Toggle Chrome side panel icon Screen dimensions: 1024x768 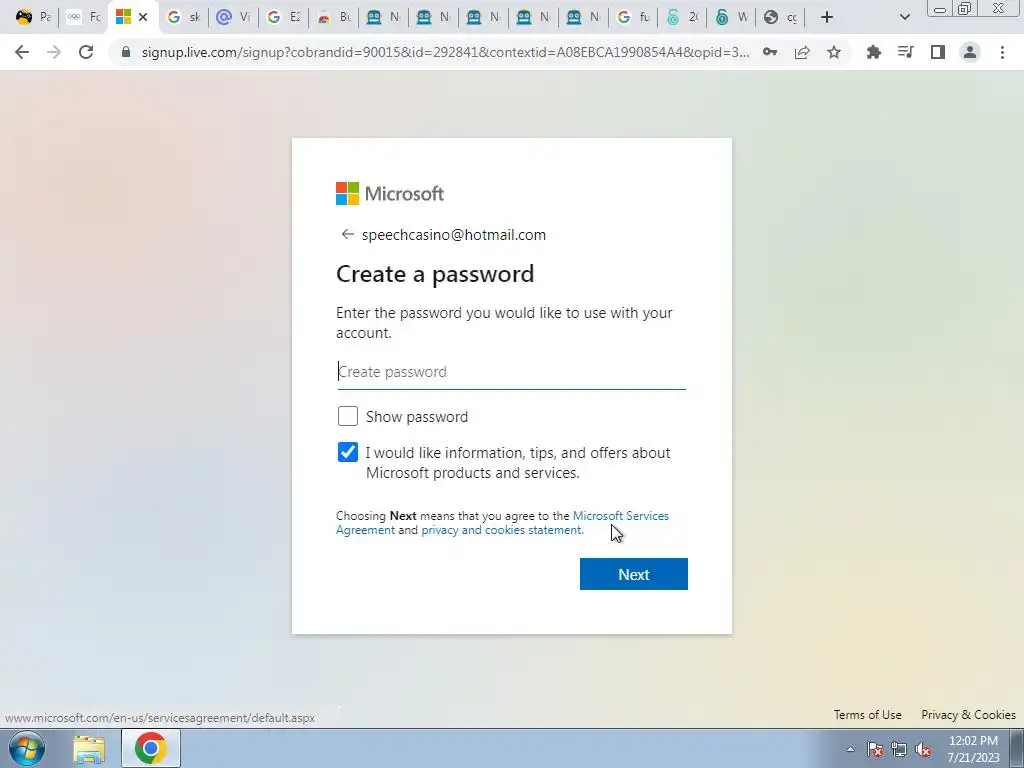pos(938,52)
